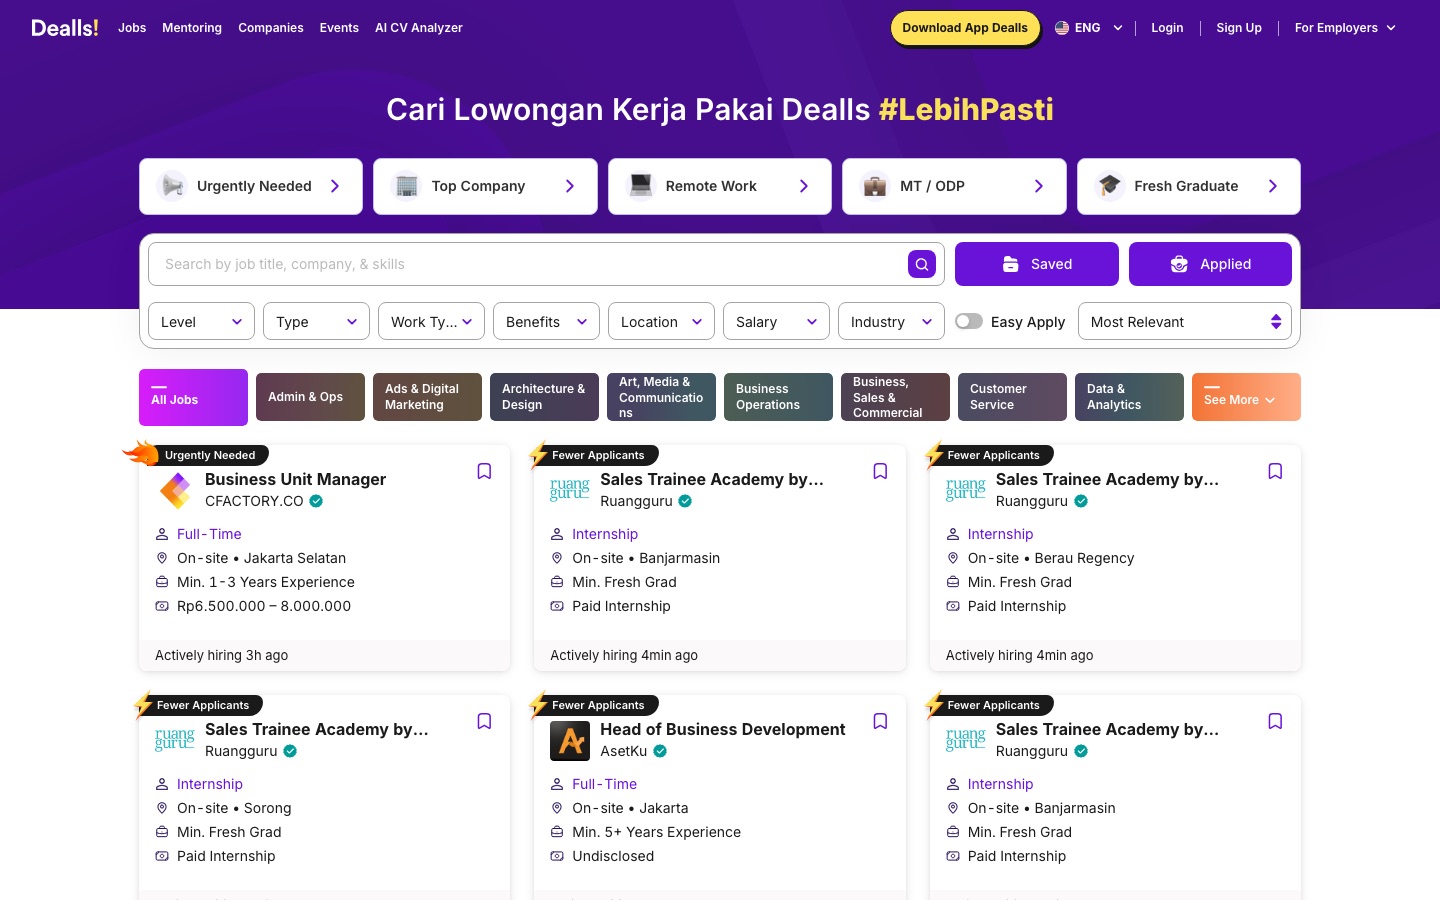Bookmark the Ruangguru Sorong job

(x=484, y=721)
